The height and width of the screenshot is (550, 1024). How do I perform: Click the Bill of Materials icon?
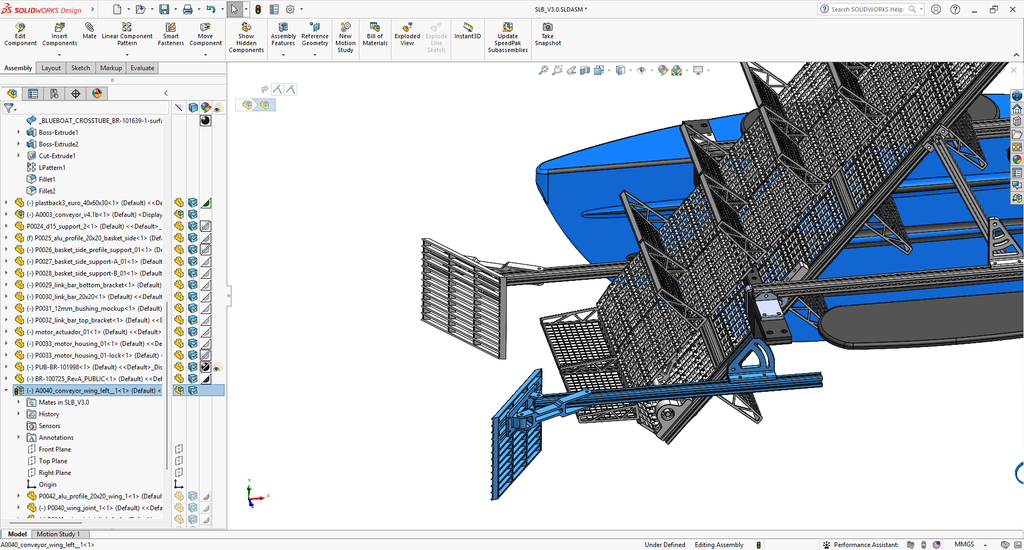point(375,34)
